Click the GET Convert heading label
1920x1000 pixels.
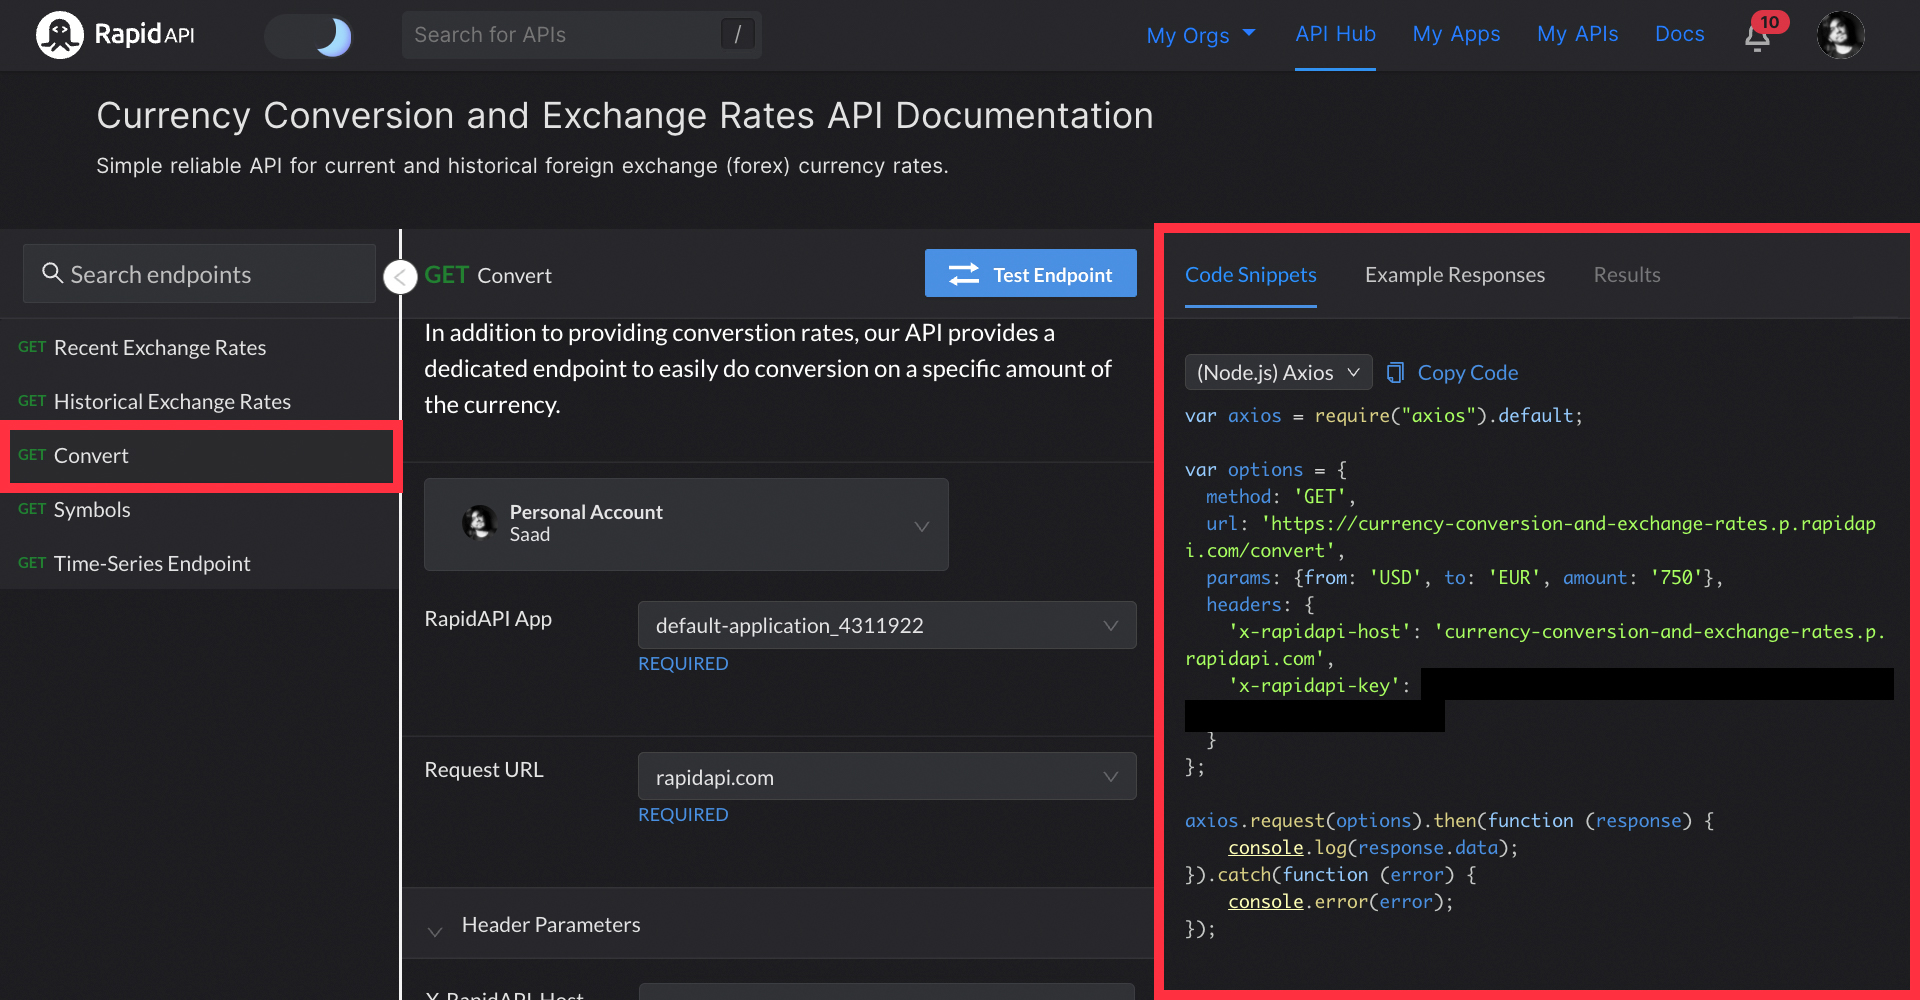tap(488, 275)
